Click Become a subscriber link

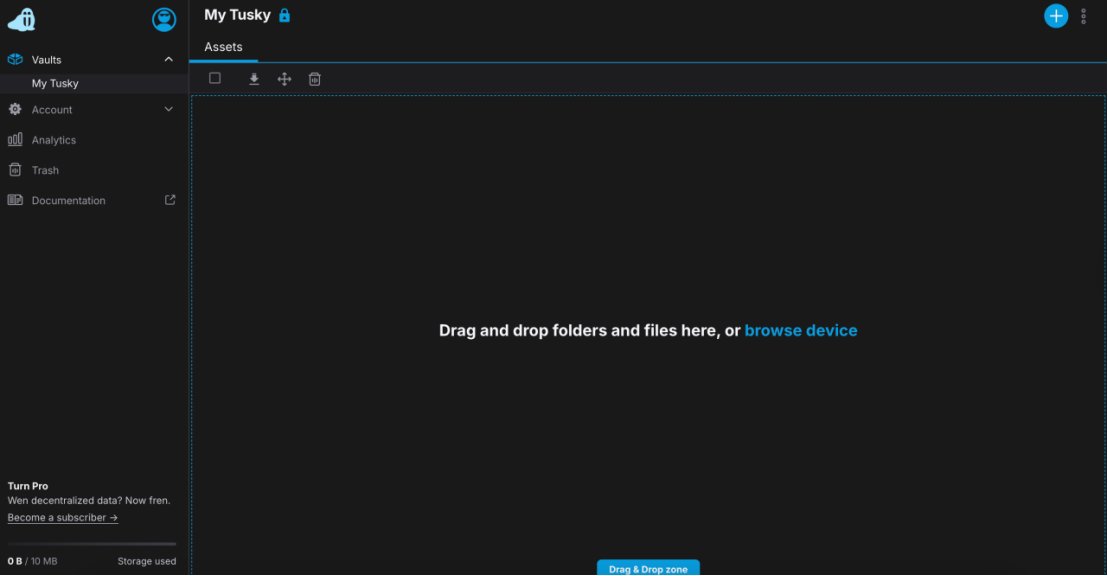[x=63, y=517]
